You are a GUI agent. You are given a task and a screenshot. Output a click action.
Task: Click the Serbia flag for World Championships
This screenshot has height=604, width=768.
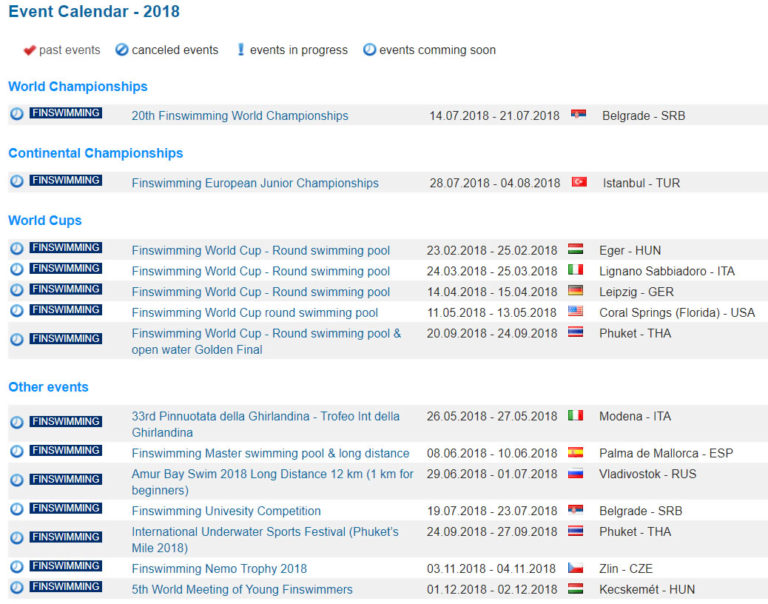pos(578,114)
